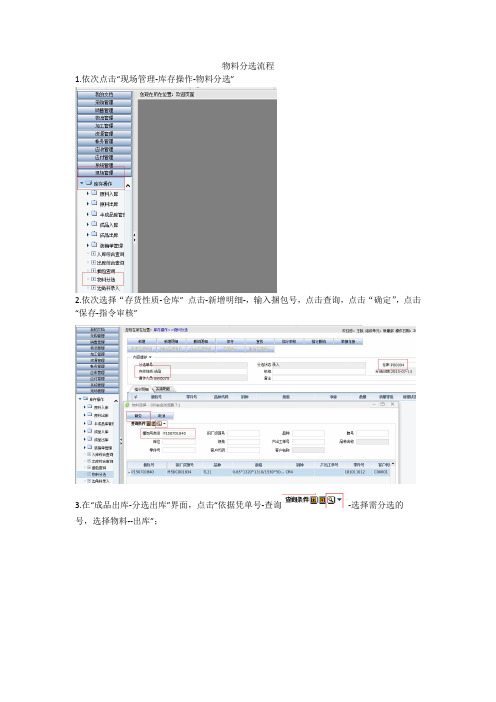Select 入库综合查询 tree item in first screenshot
Viewport: 496px width, 702px height.
pos(111,254)
